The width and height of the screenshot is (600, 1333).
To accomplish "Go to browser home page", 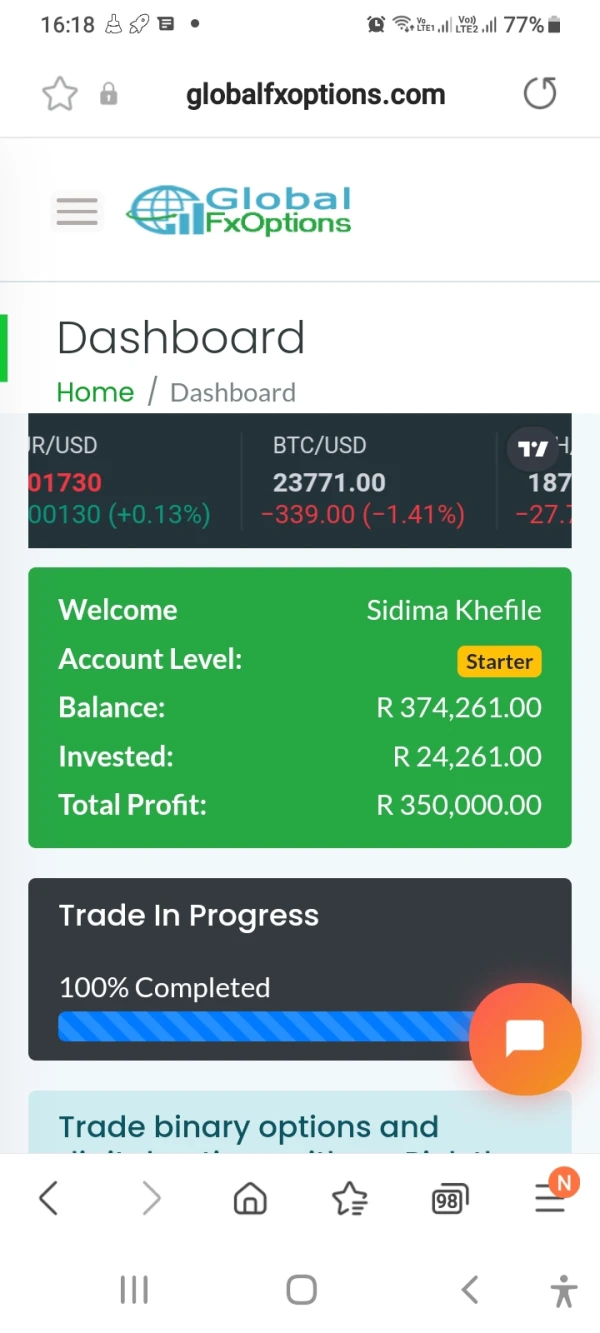I will coord(250,1197).
